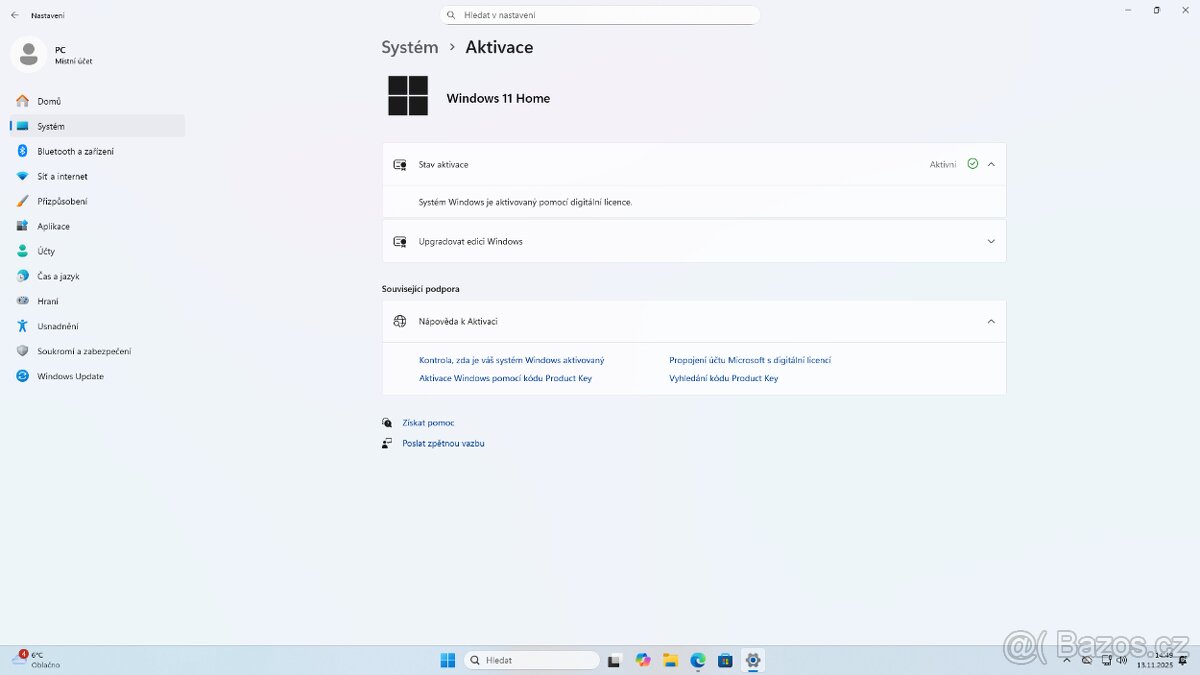Collapse Nápověda k Aktivaci section
Viewport: 1200px width, 675px height.
coord(991,321)
